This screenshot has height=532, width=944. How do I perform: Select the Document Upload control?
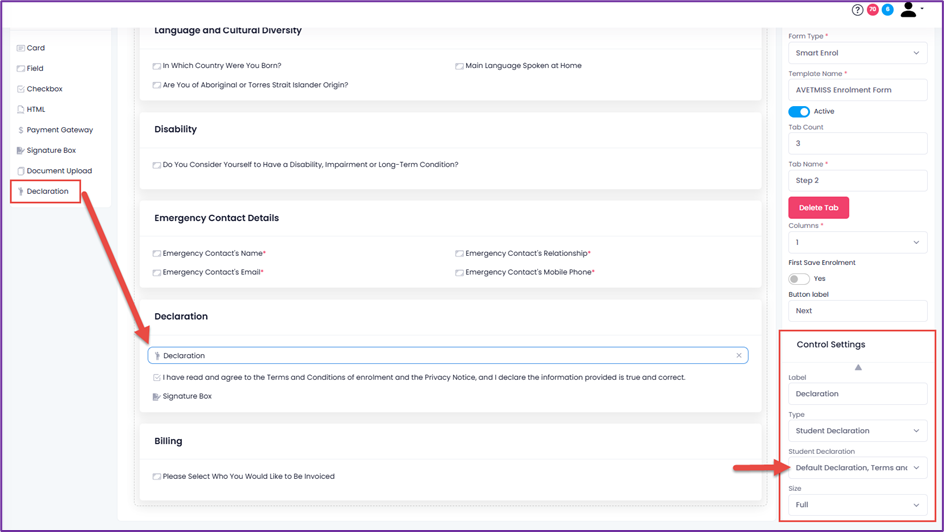(x=58, y=171)
